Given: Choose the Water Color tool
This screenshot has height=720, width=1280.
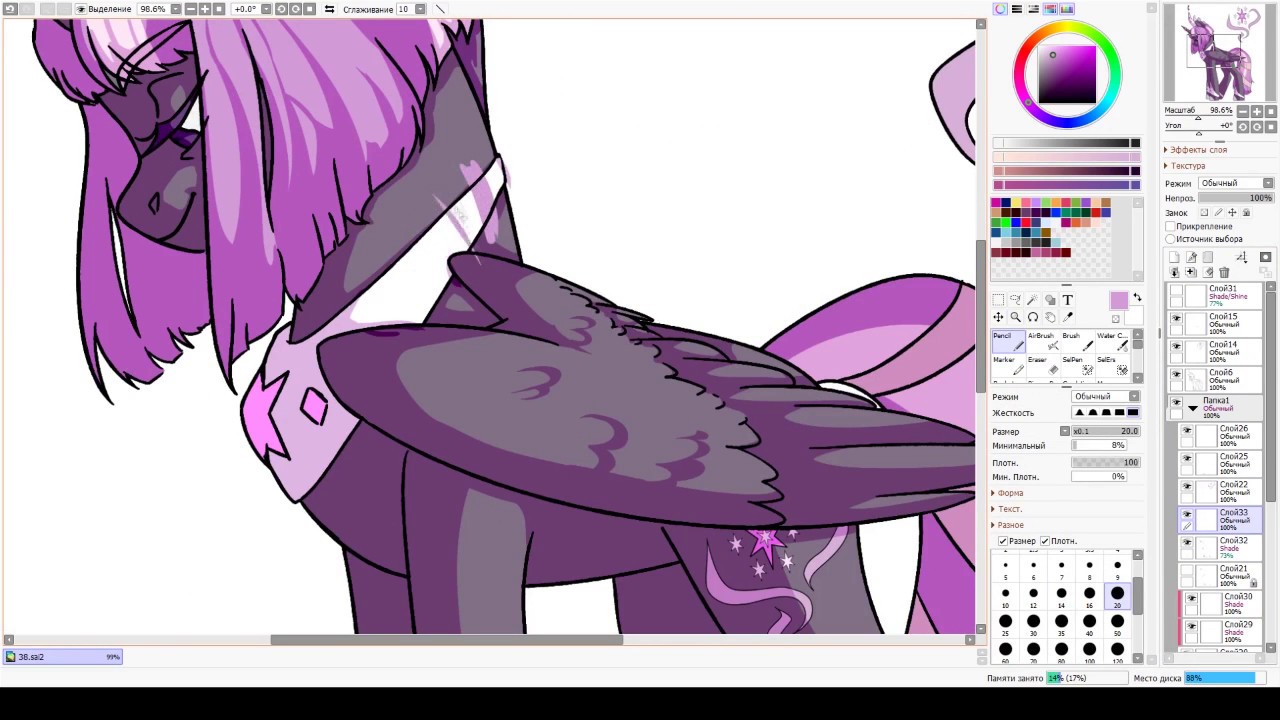Looking at the screenshot, I should [1112, 342].
